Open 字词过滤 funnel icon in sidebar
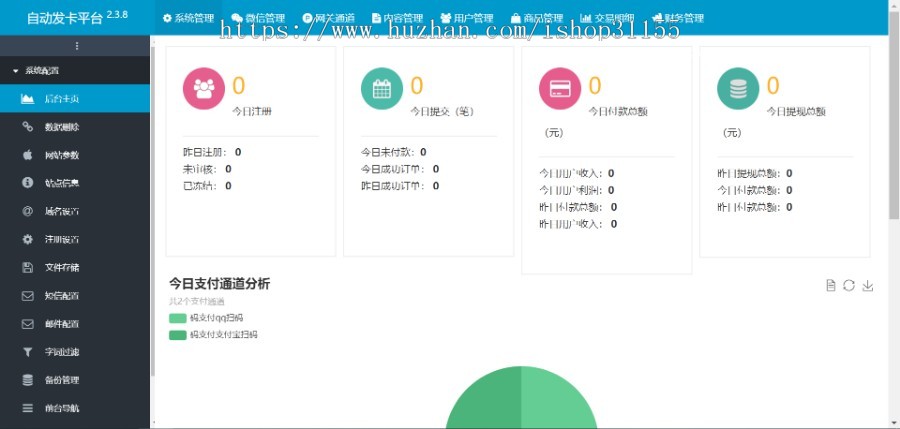 pyautogui.click(x=28, y=352)
